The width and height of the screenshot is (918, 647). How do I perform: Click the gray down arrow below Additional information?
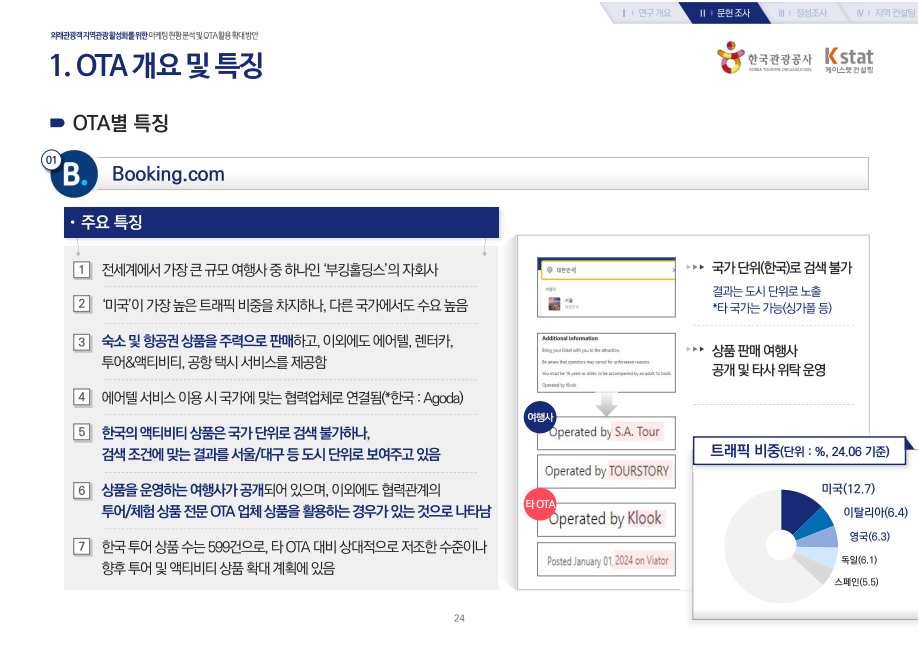point(607,404)
